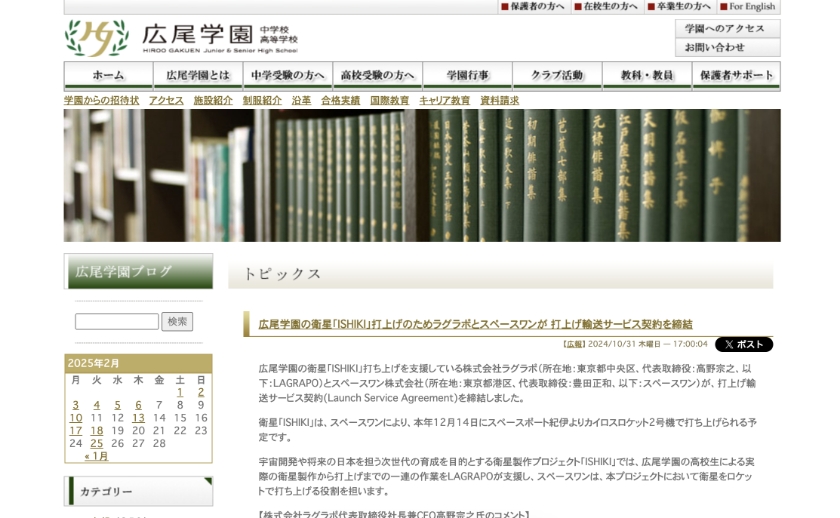Open the 合格実績 sub-navigation link
Viewport: 840px width, 518px height.
tap(340, 101)
